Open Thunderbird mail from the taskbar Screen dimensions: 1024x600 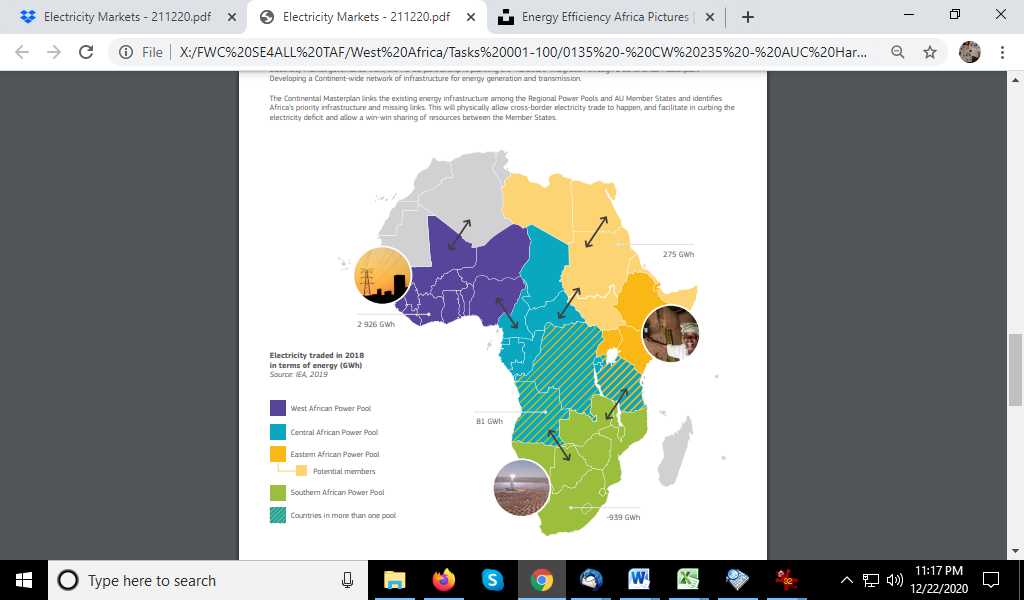(590, 580)
